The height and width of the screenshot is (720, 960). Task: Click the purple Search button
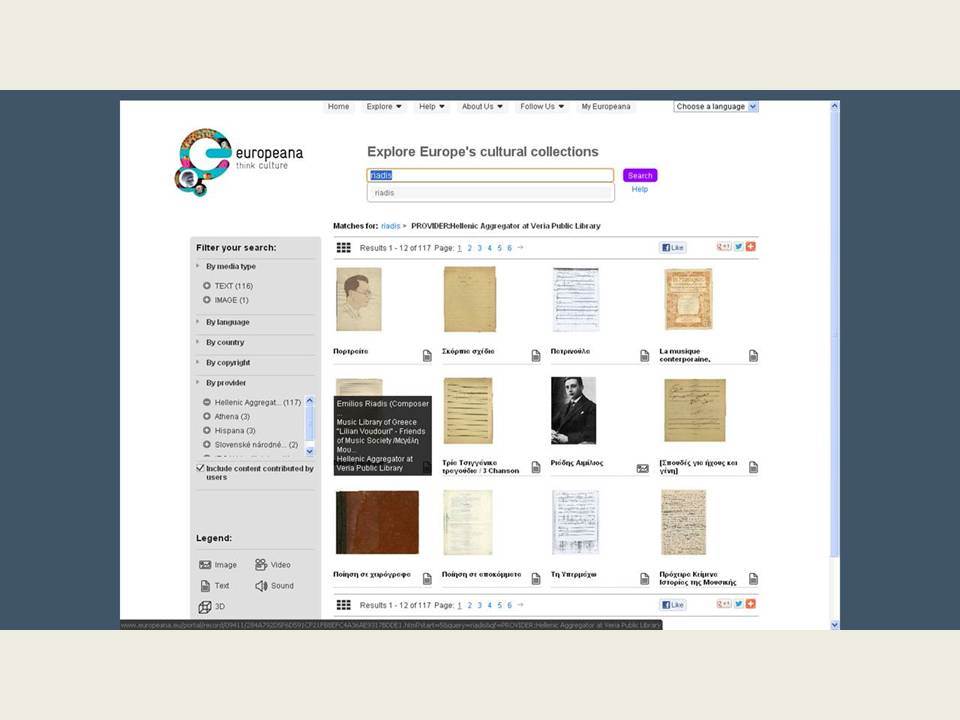[x=640, y=175]
